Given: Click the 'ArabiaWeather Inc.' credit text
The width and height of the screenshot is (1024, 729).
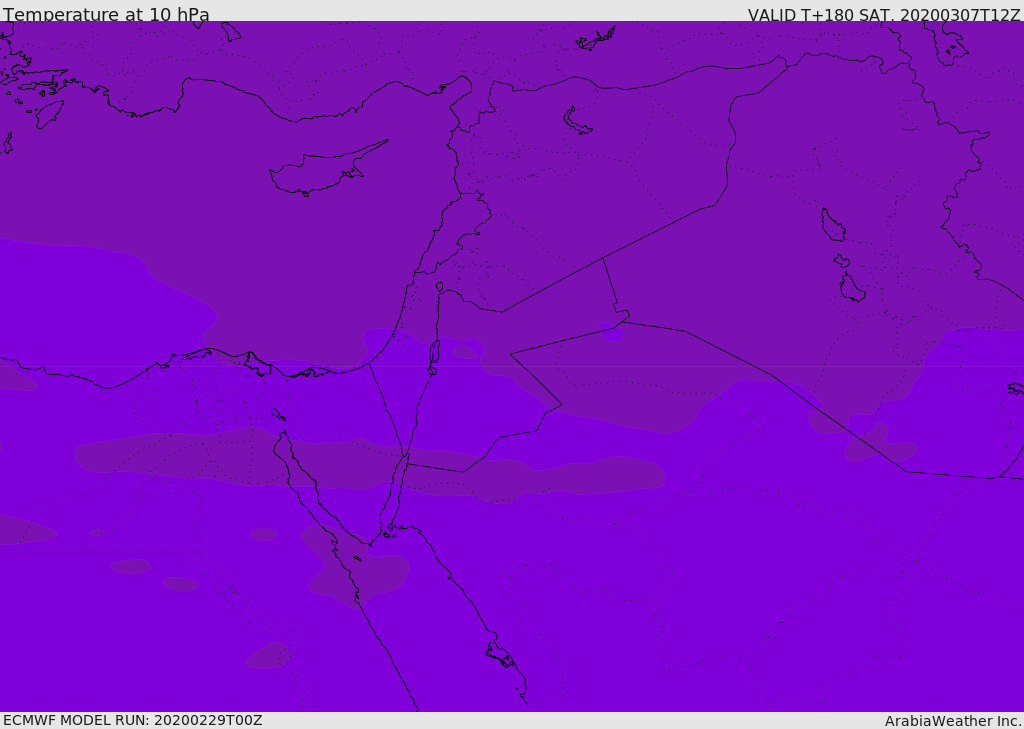Looking at the screenshot, I should click(953, 721).
